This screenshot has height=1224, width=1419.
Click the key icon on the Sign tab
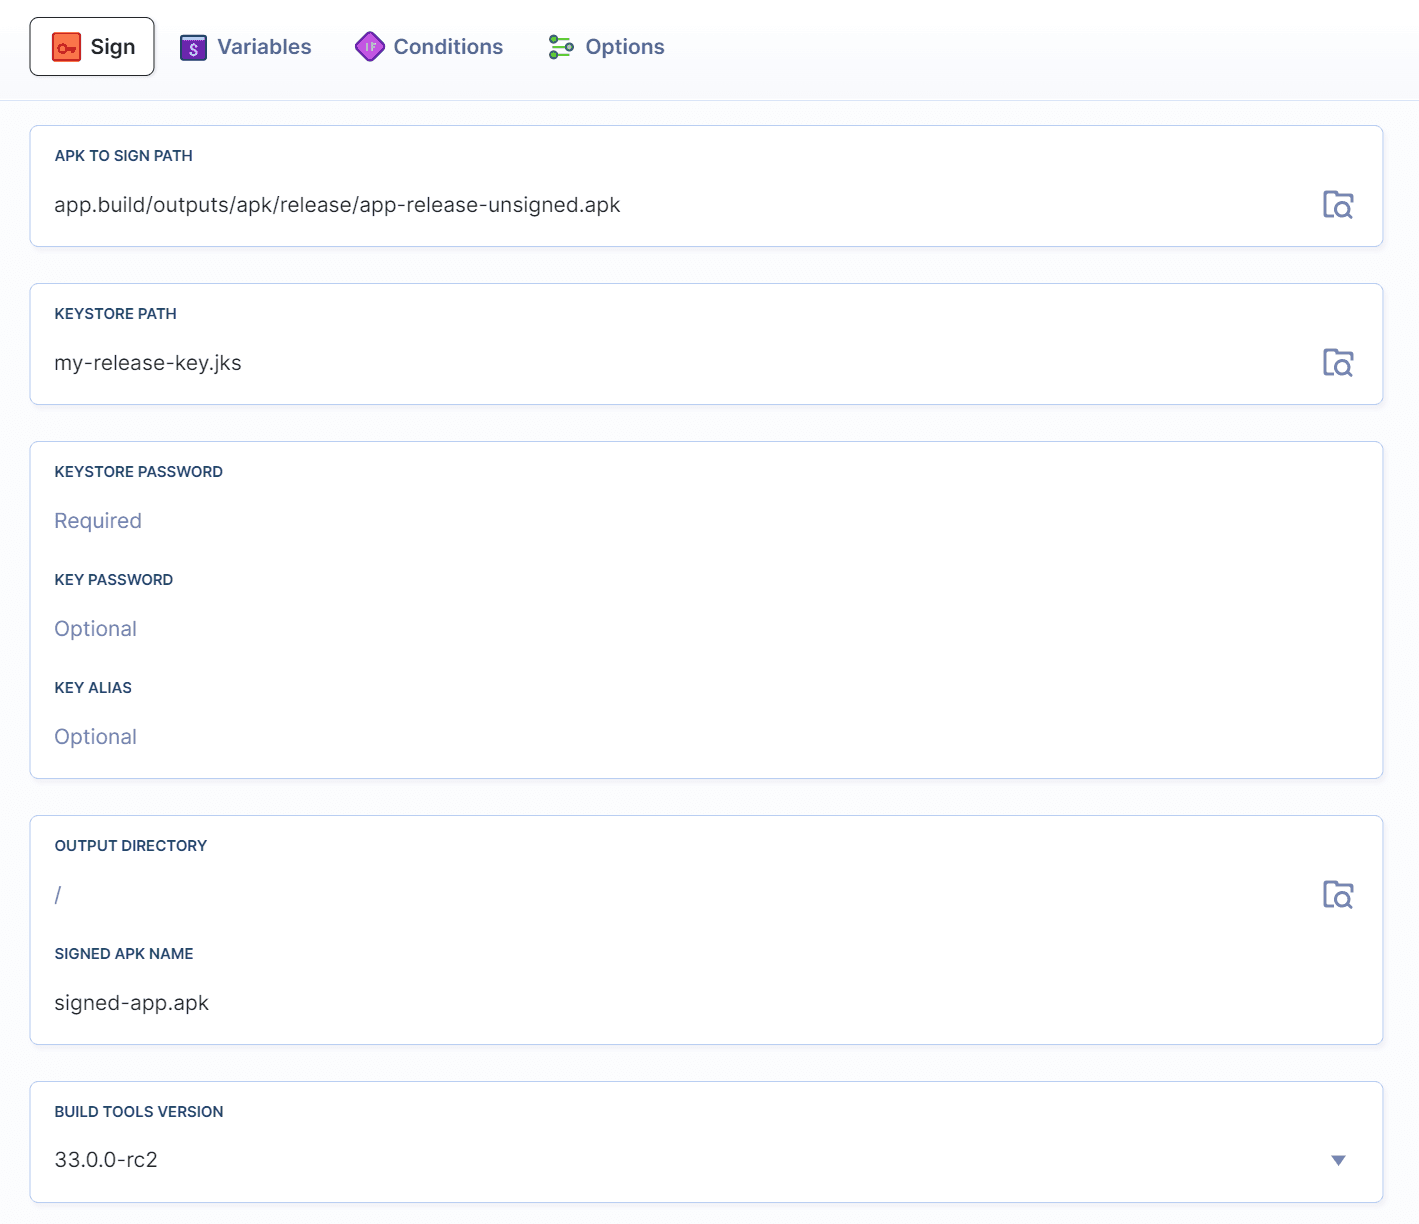[x=66, y=46]
